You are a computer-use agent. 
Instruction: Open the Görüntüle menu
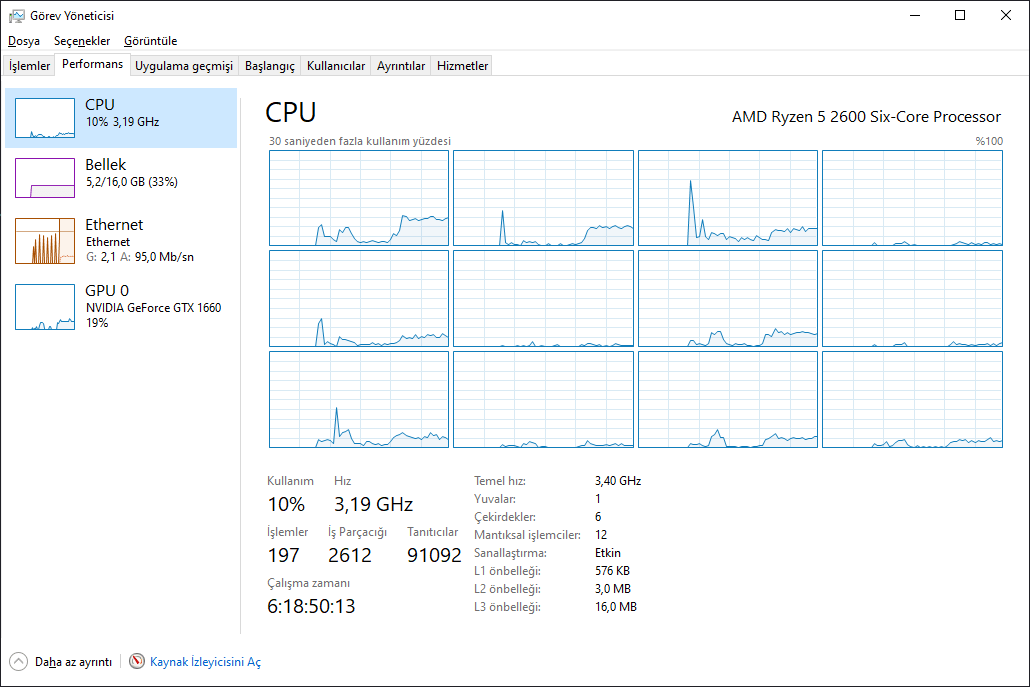point(150,41)
